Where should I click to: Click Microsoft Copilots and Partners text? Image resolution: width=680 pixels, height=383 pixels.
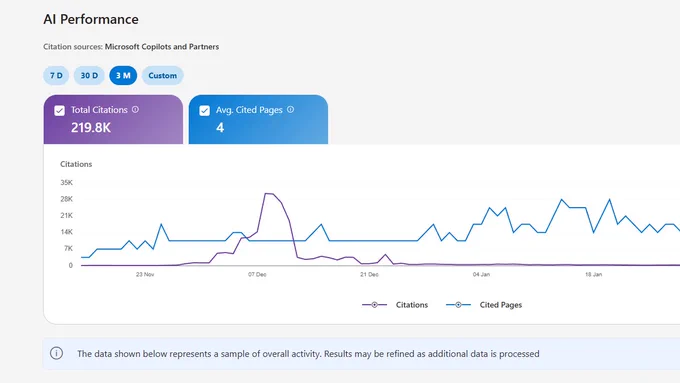pyautogui.click(x=162, y=46)
